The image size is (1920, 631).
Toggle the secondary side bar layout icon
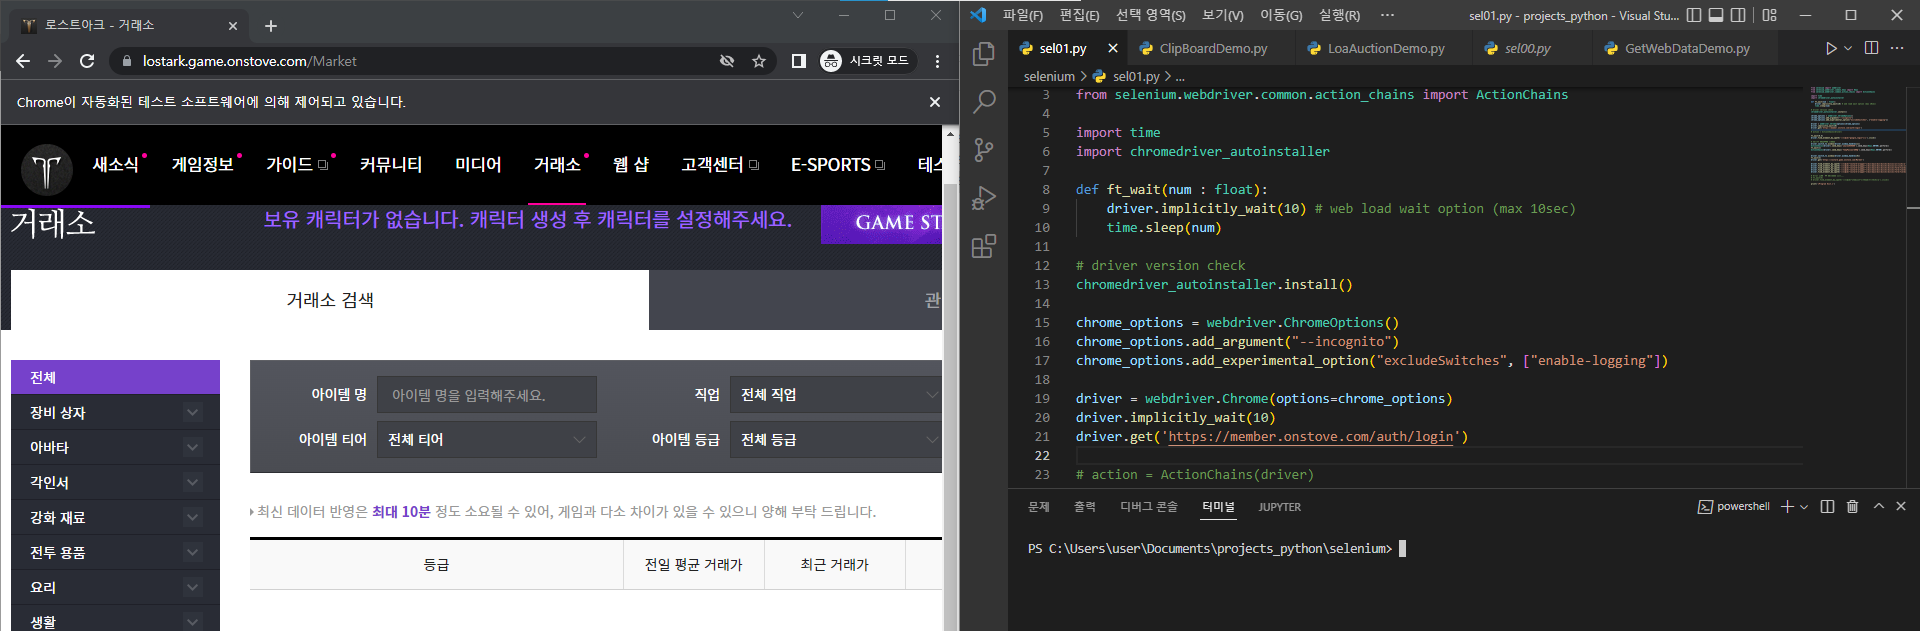coord(1738,15)
